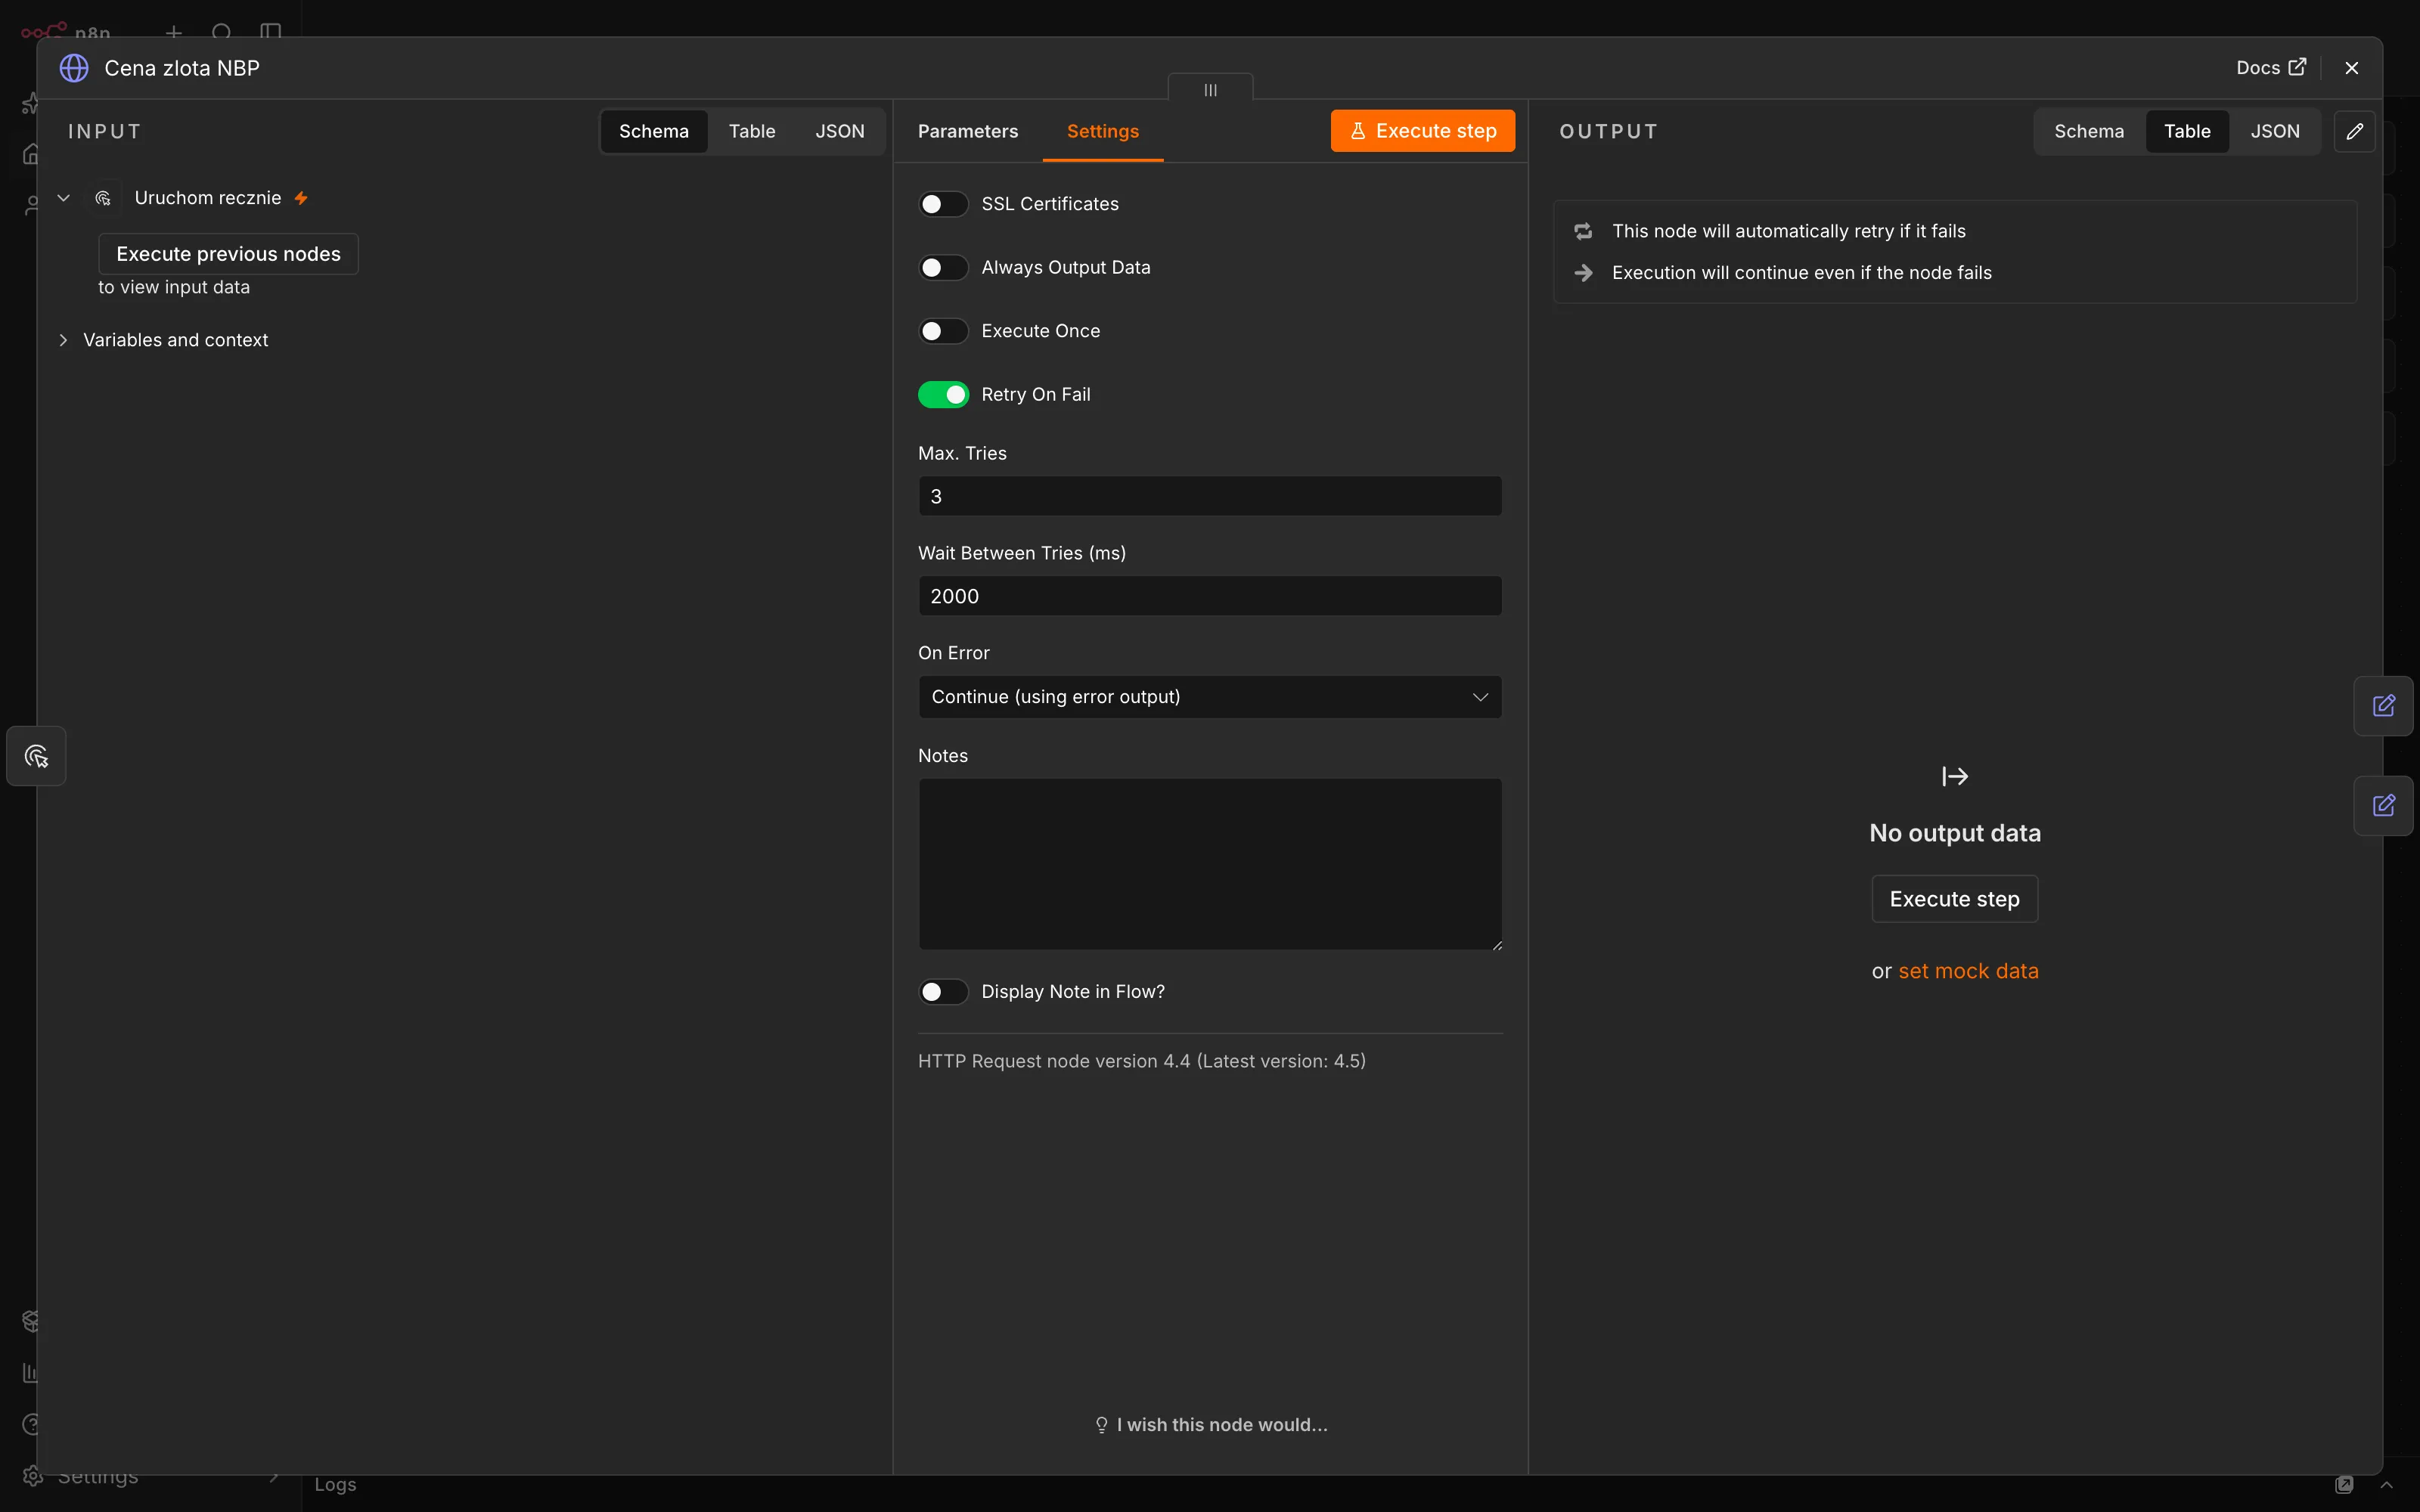Click the Wait Between Tries input field
2420x1512 pixels.
tap(1210, 596)
